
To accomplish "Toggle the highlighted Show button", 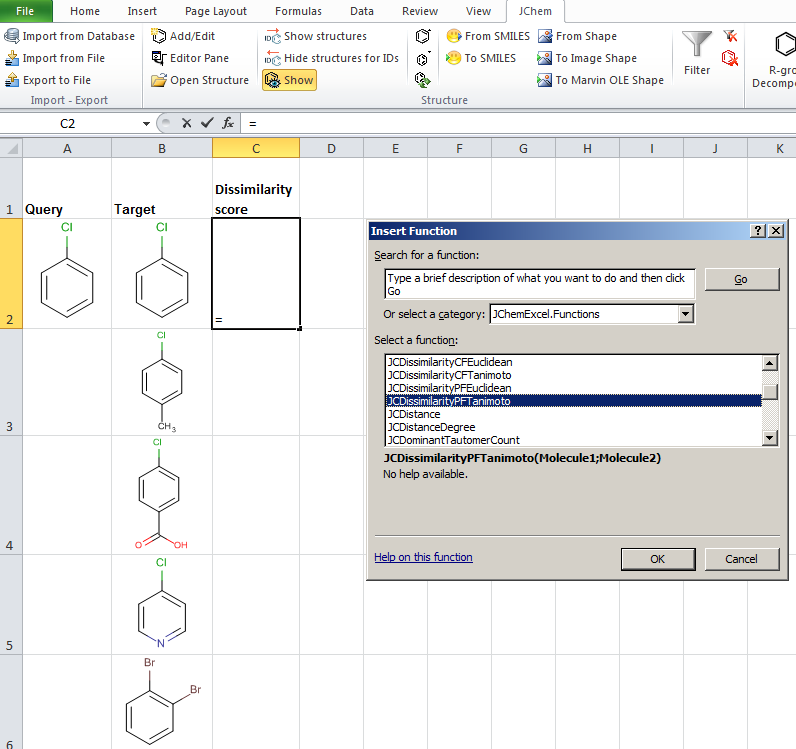I will tap(289, 80).
